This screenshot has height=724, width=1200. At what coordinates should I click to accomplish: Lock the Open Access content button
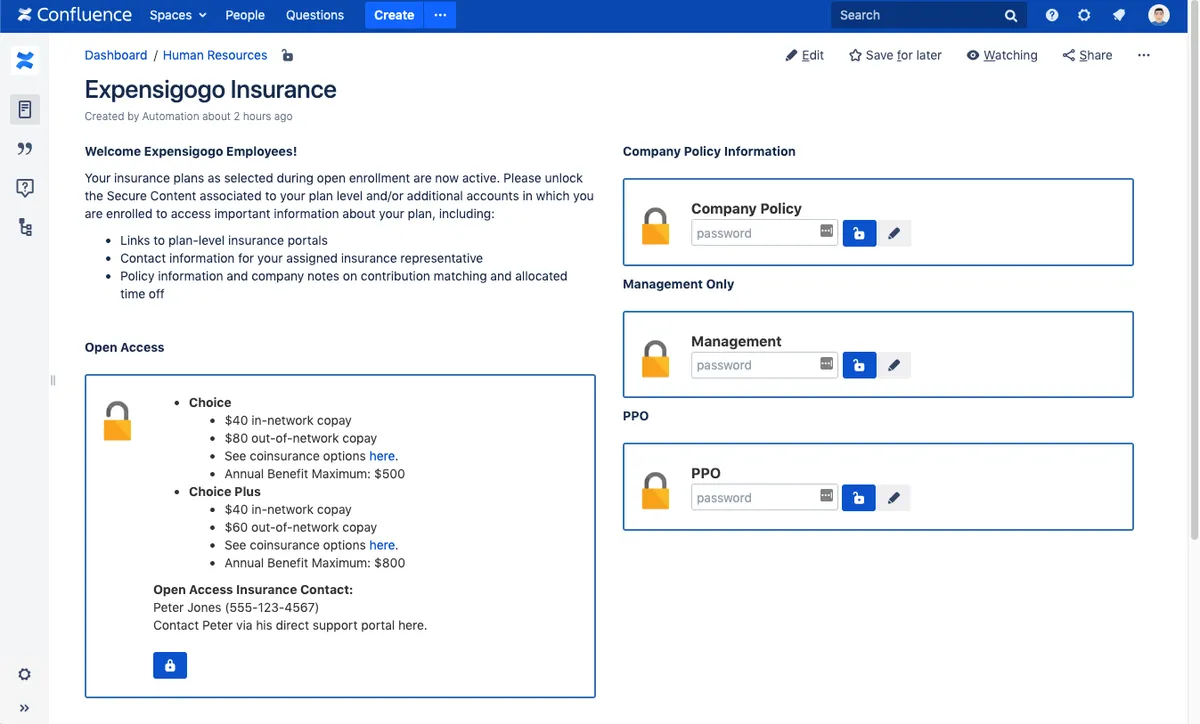pyautogui.click(x=170, y=665)
